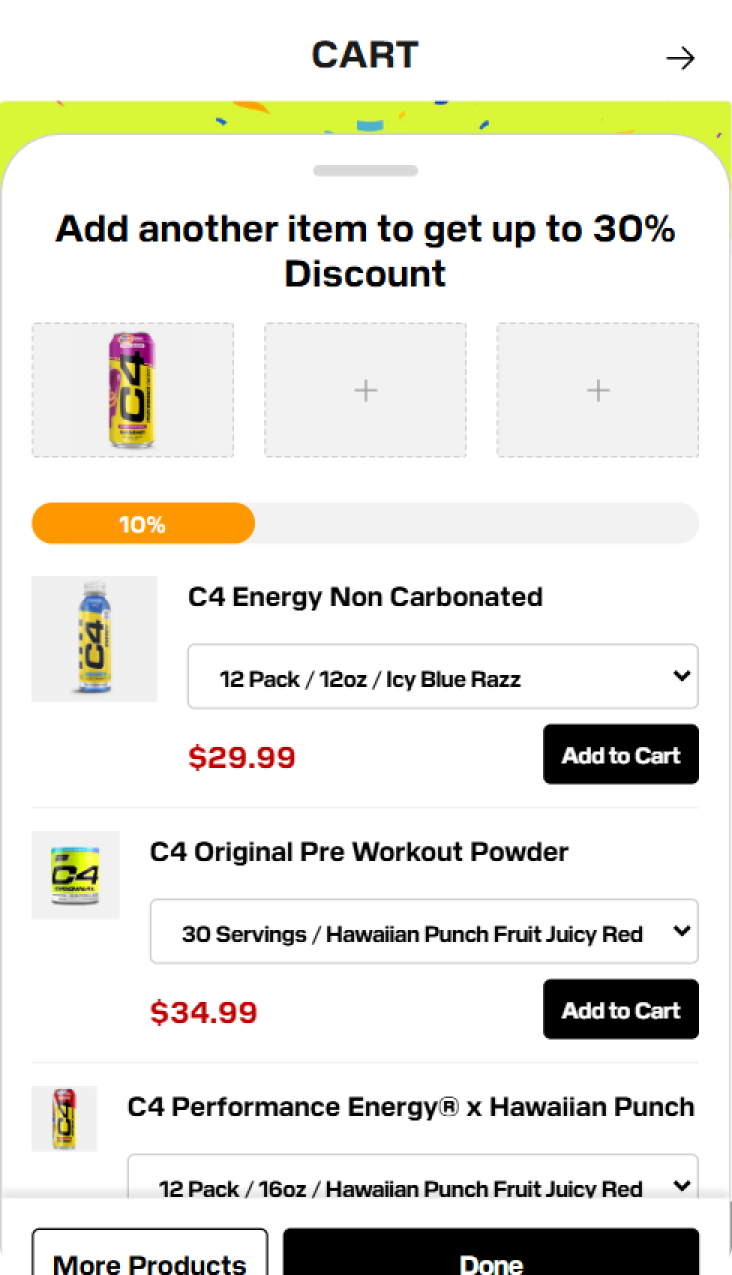Screen dimensions: 732x1275
Task: Open C4 Energy Non Carbonated product image
Action: point(94,638)
